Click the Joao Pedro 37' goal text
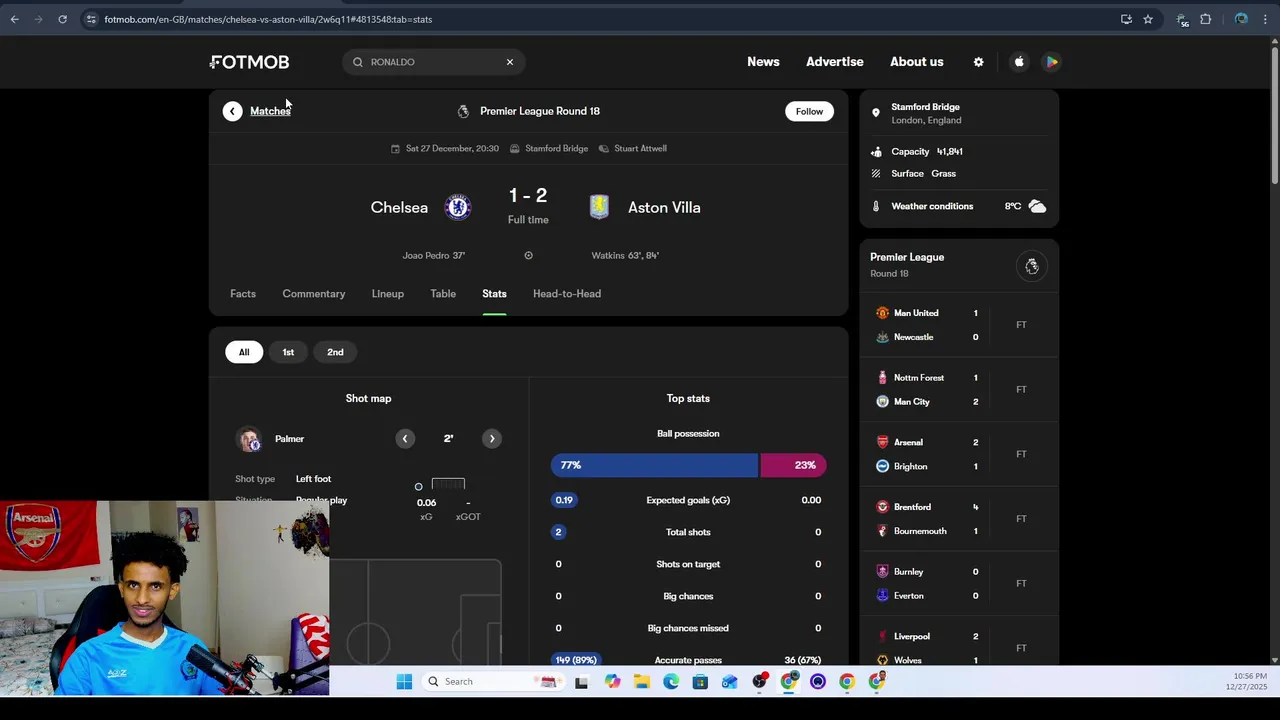The height and width of the screenshot is (720, 1280). [x=433, y=255]
